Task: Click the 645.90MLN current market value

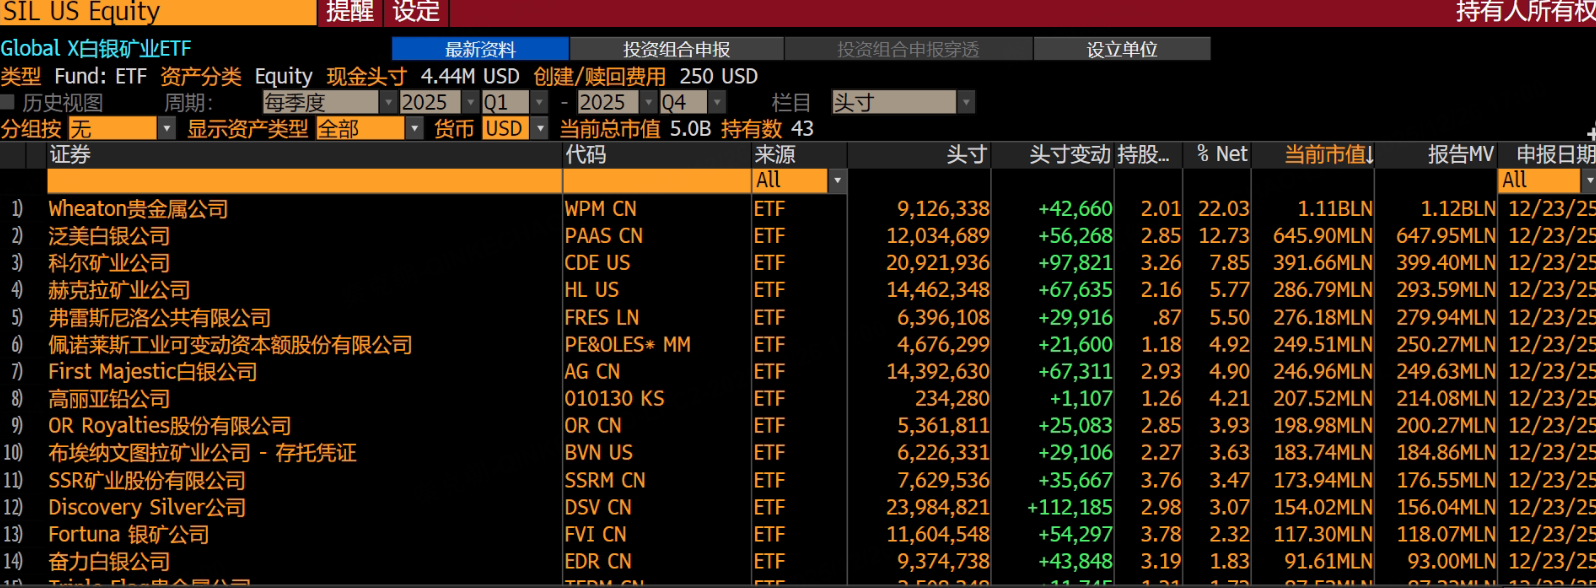Action: click(1323, 236)
